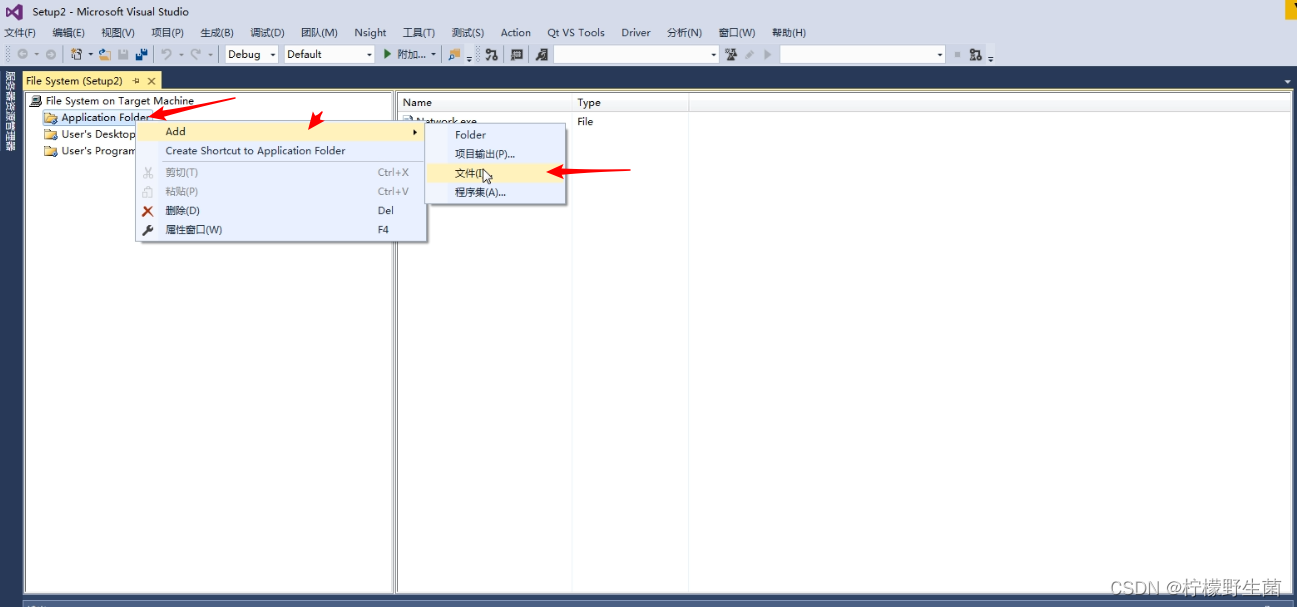Image resolution: width=1297 pixels, height=607 pixels.
Task: Open the Test (测试) menu
Action: 468,32
